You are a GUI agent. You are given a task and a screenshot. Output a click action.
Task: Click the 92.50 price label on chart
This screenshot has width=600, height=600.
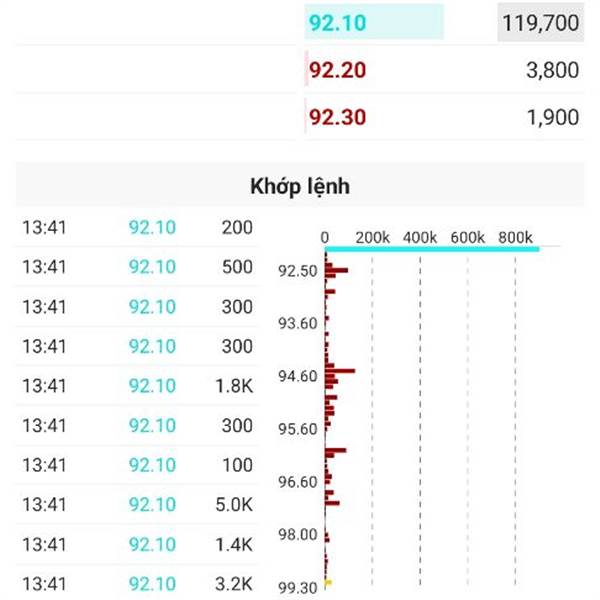(298, 271)
